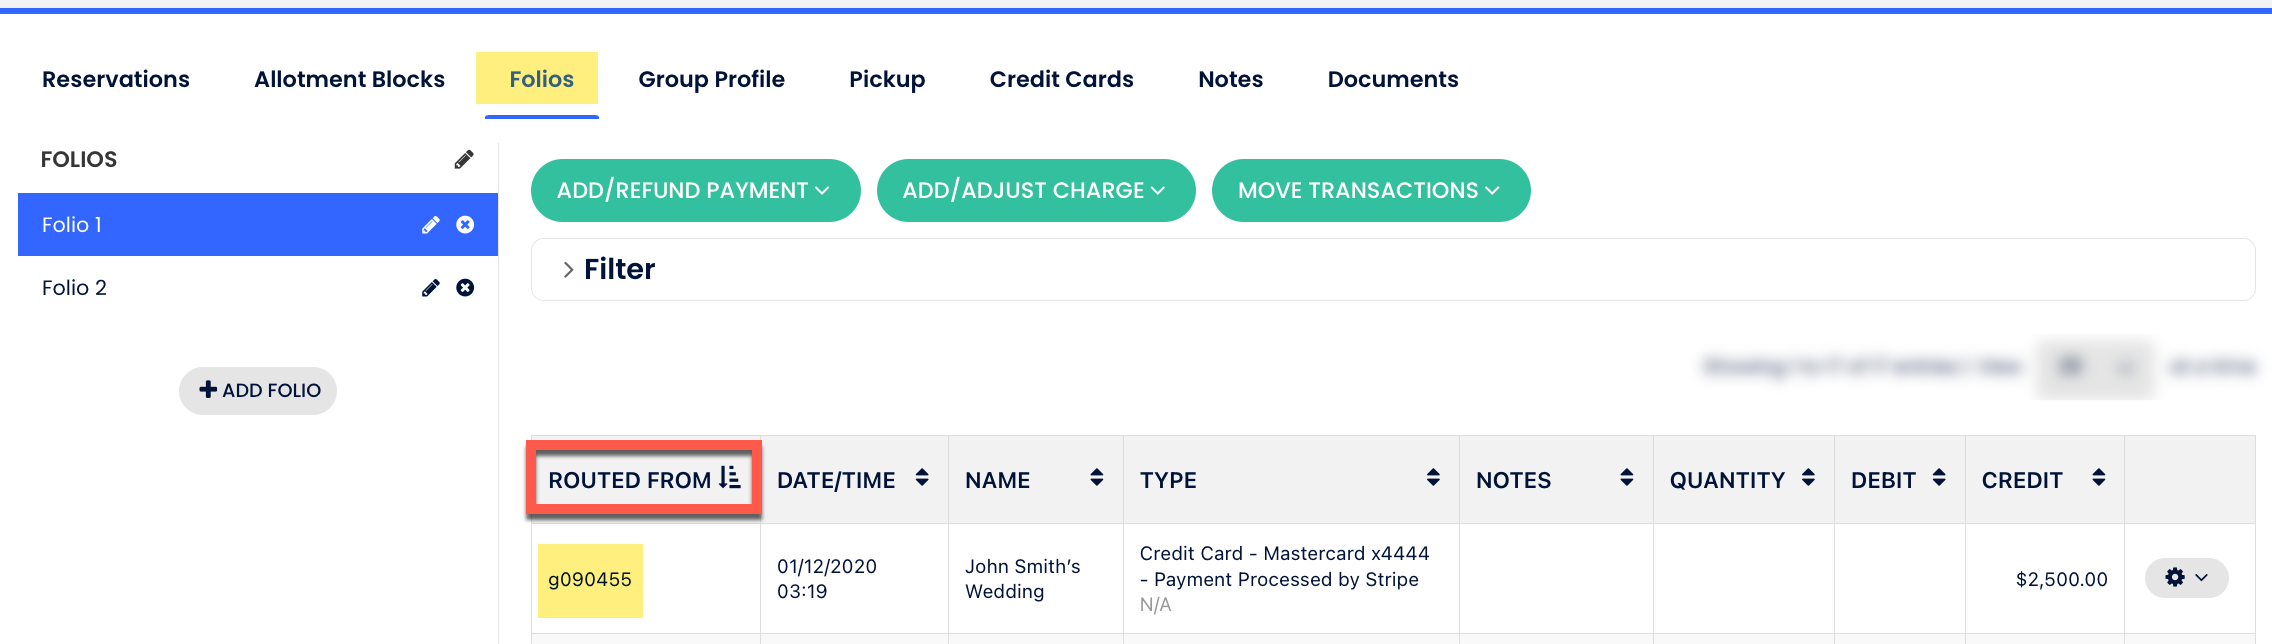Sort the Date/Time column arrows
This screenshot has width=2272, height=644.
922,478
